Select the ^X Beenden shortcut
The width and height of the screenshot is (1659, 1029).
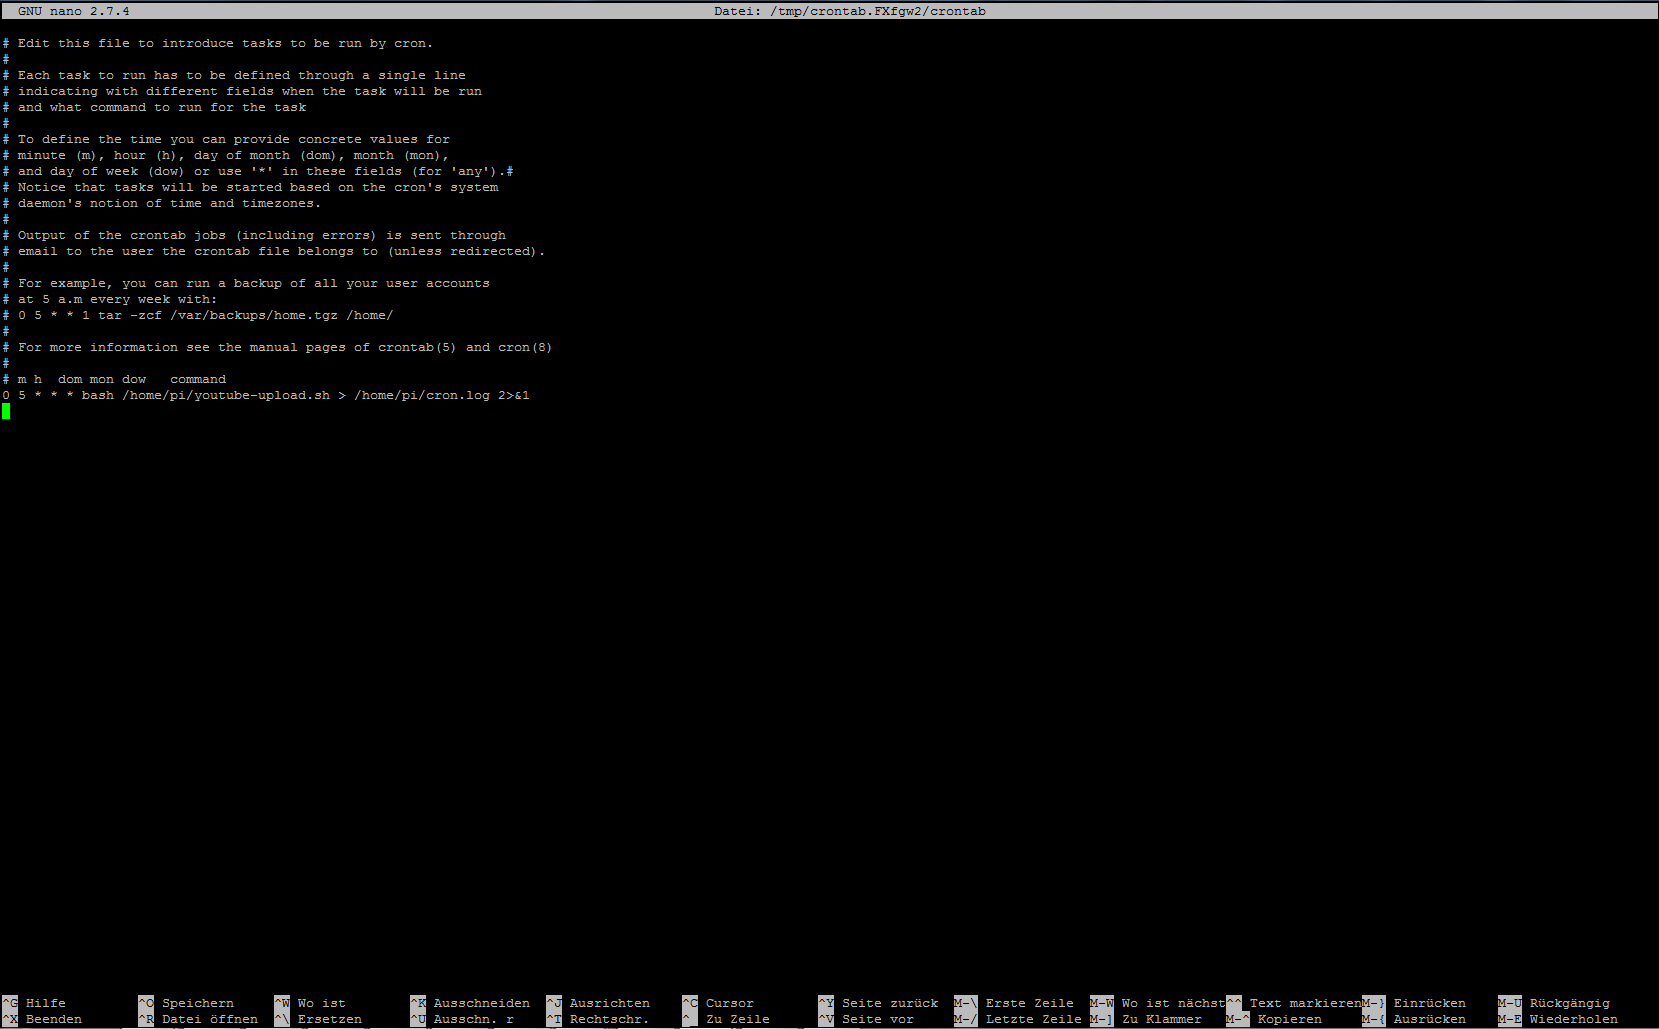(42, 1019)
